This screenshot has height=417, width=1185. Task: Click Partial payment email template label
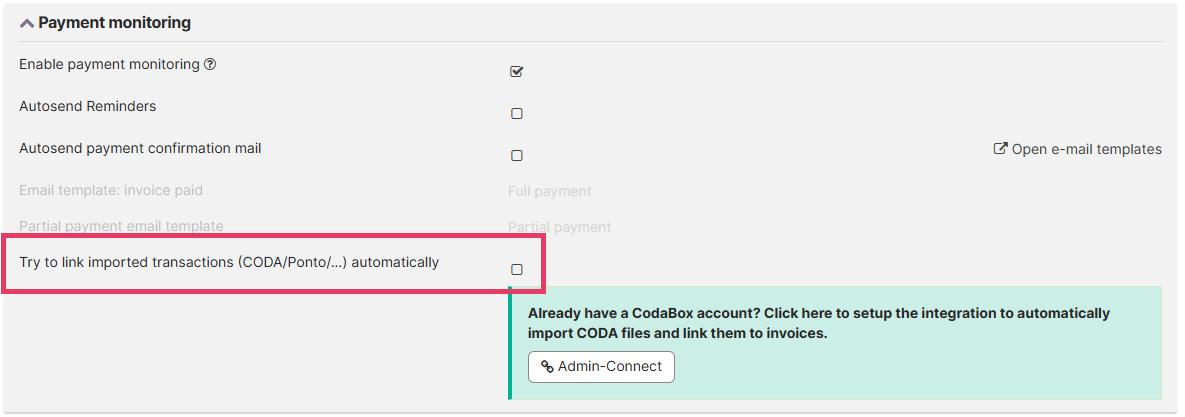click(x=121, y=226)
